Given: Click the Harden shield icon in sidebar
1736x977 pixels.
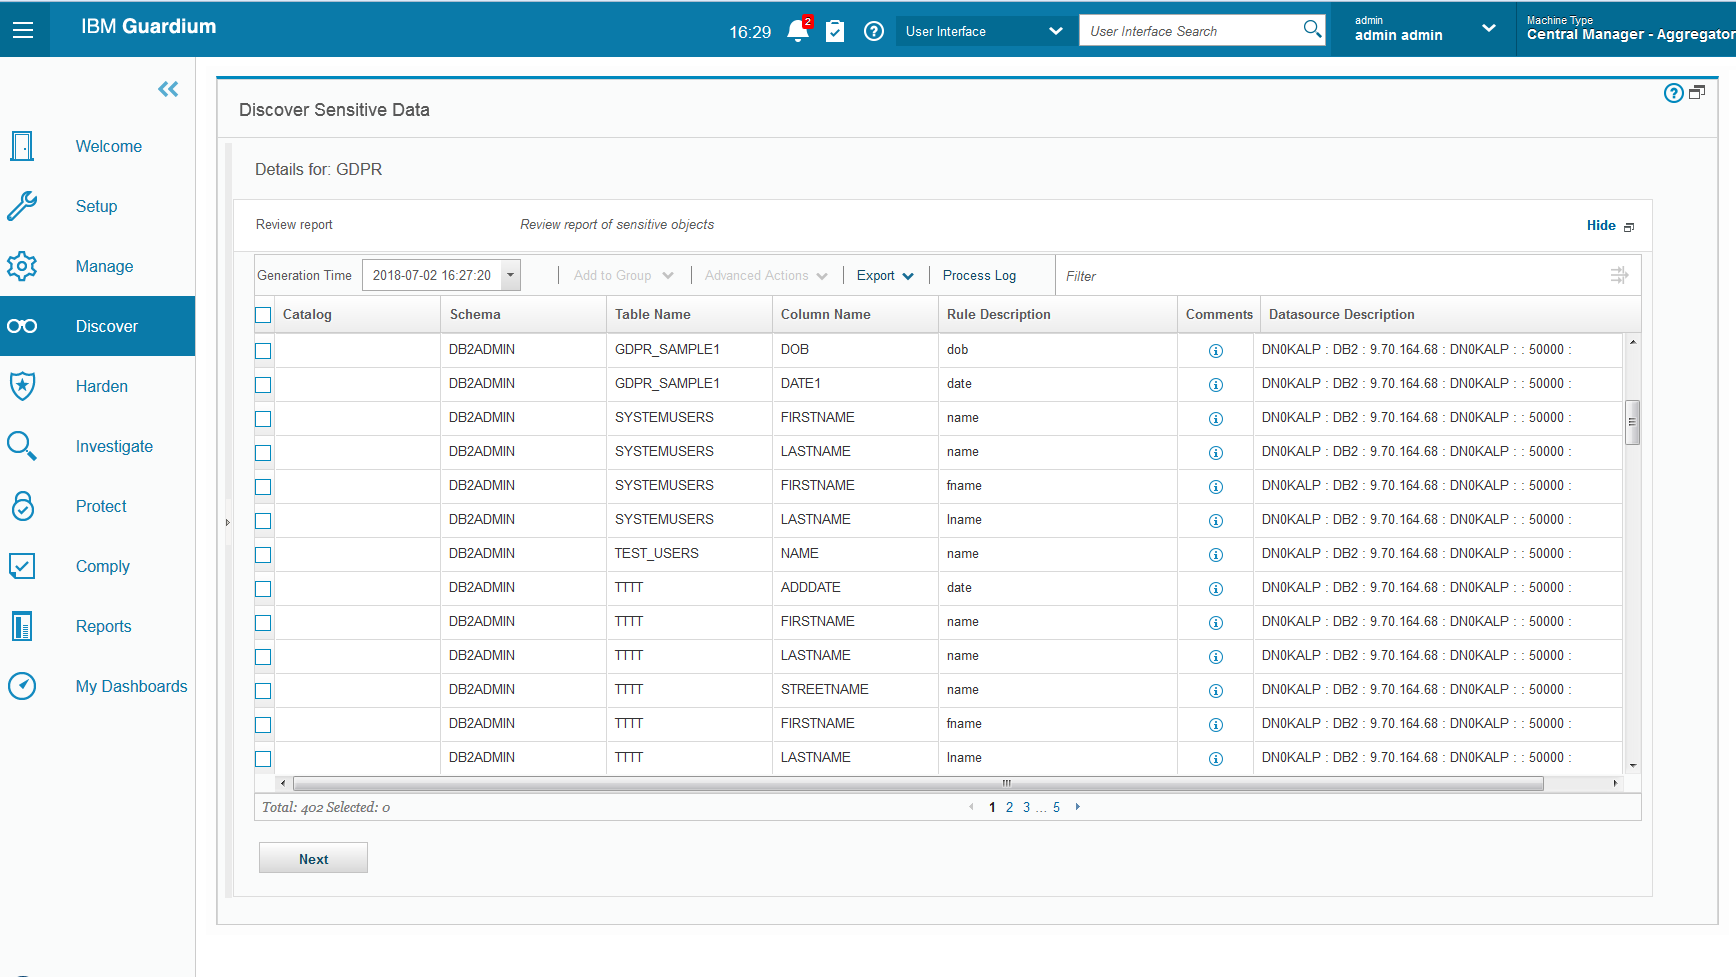Looking at the screenshot, I should [22, 386].
